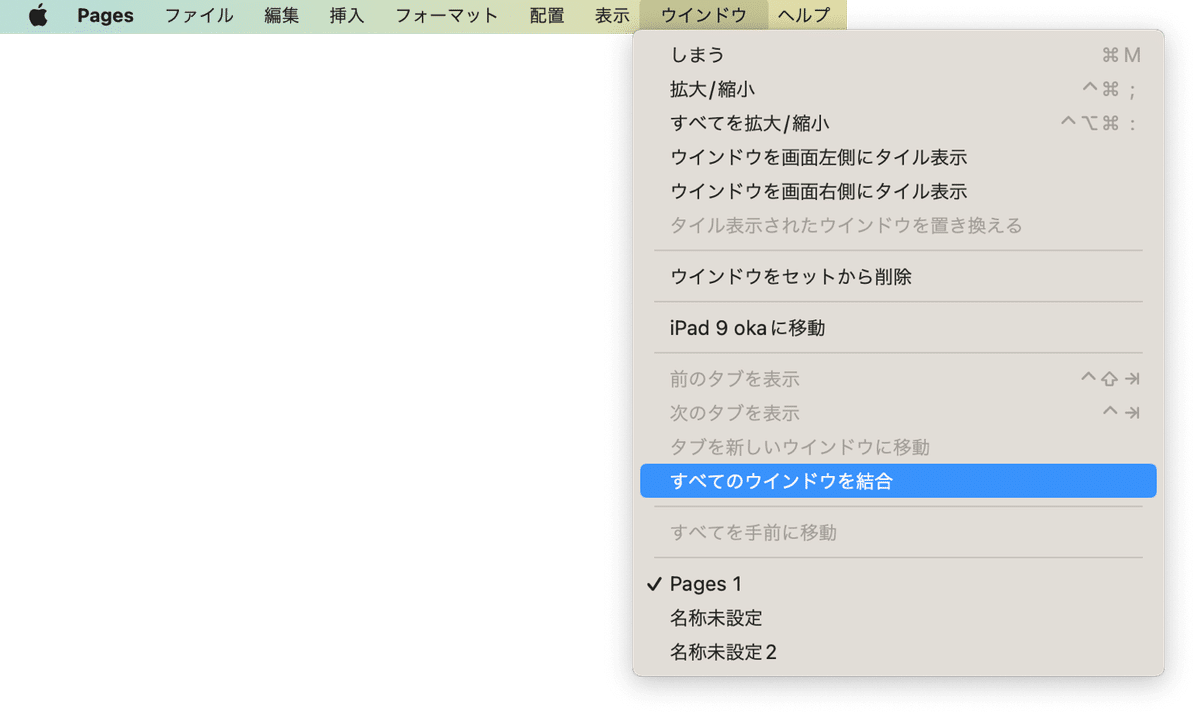Select ウインドウをセットから削除
This screenshot has width=1200, height=718.
pos(898,276)
